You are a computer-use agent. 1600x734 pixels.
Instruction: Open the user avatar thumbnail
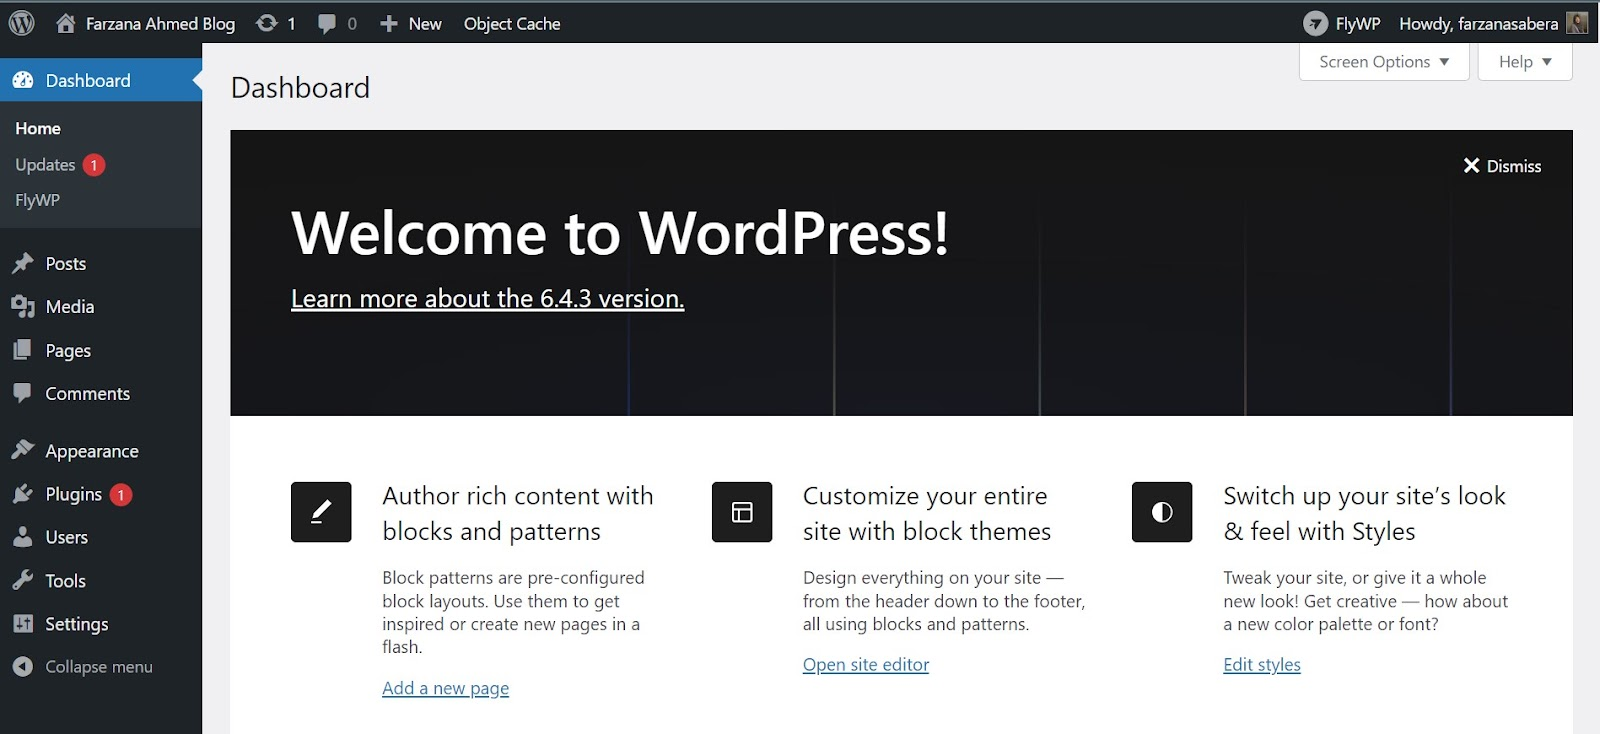pos(1577,23)
